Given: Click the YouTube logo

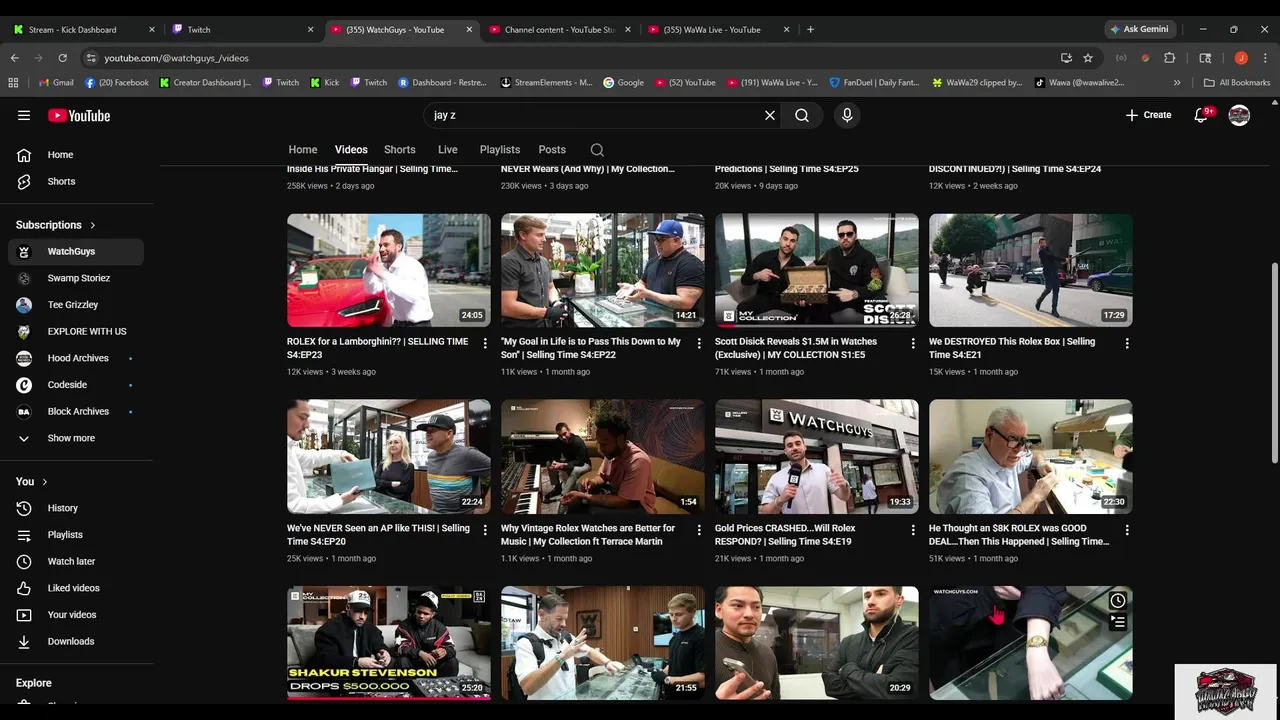Looking at the screenshot, I should pos(79,115).
